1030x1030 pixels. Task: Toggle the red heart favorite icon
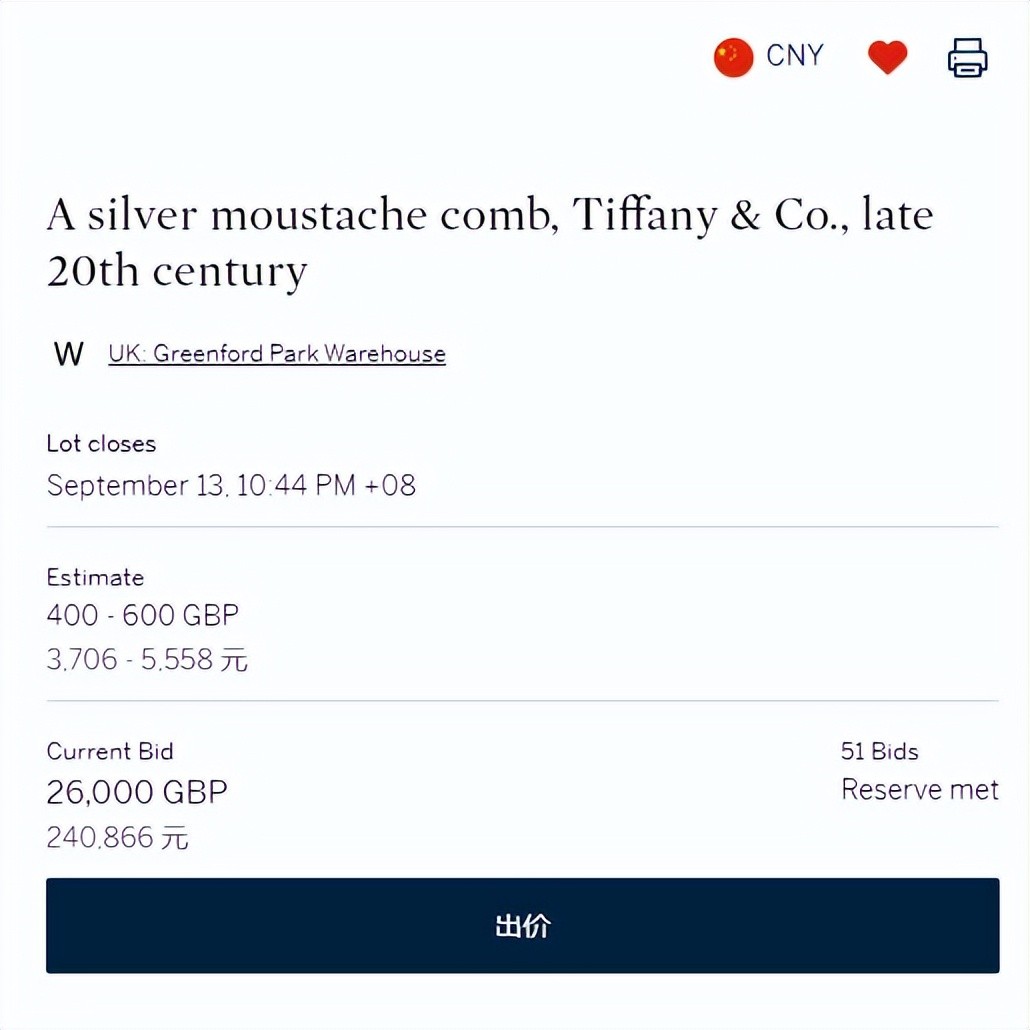(887, 58)
